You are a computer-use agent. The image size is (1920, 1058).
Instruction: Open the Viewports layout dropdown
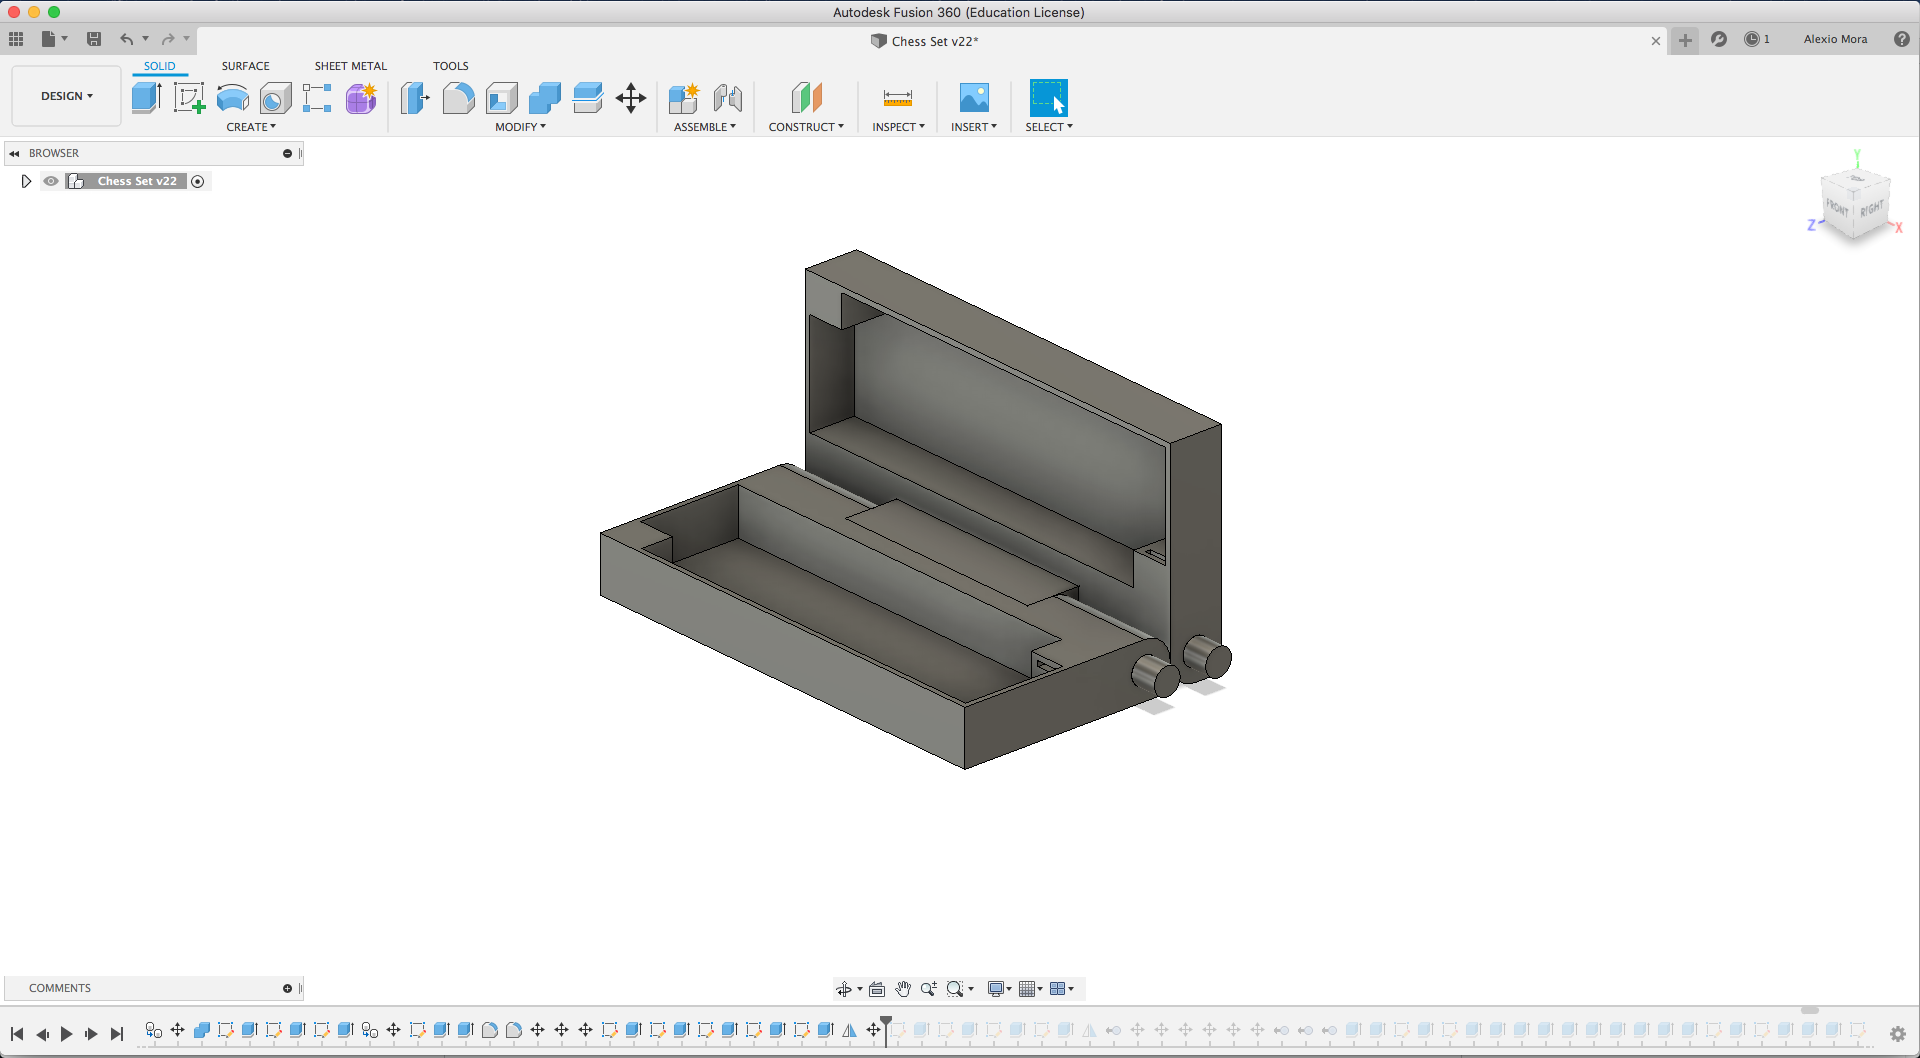pyautogui.click(x=1062, y=989)
